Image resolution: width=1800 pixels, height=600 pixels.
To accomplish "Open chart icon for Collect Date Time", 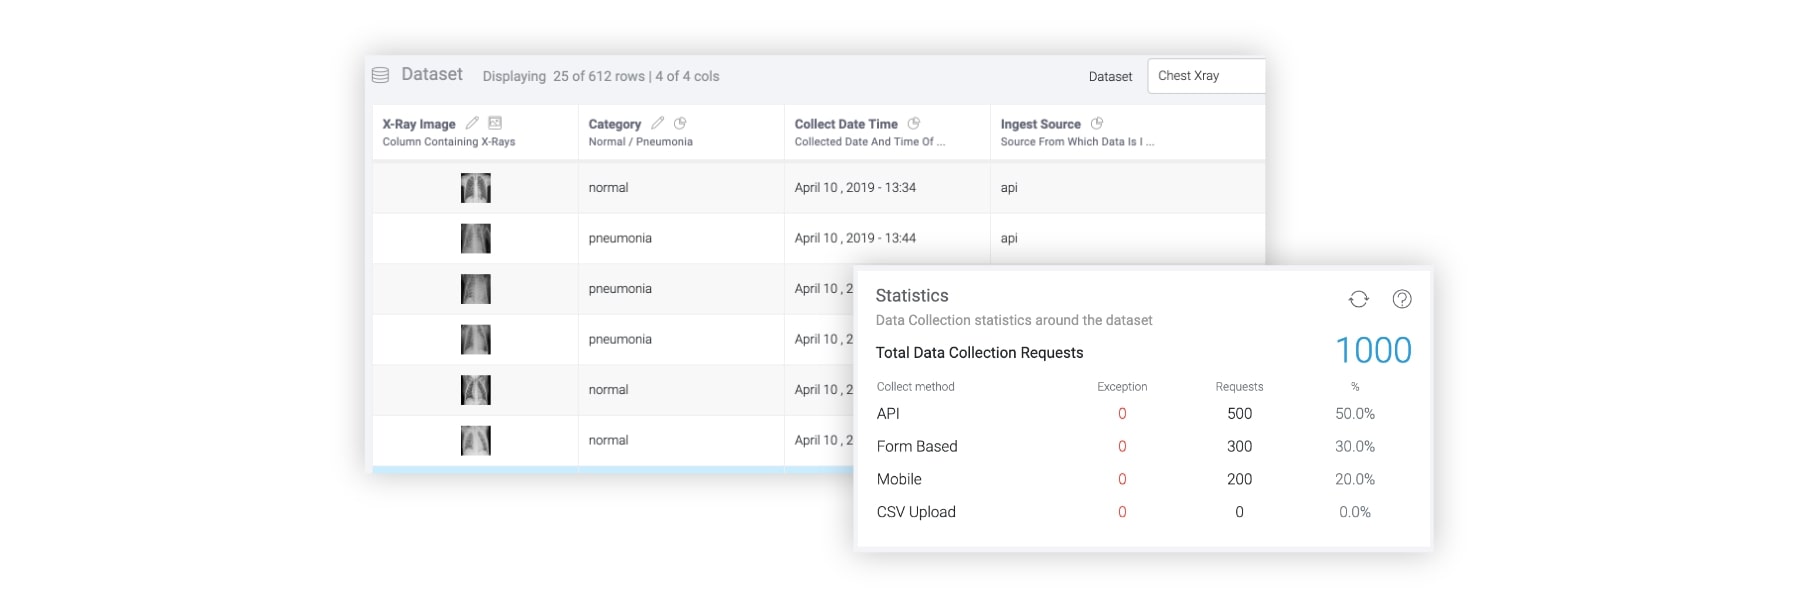I will tap(913, 123).
